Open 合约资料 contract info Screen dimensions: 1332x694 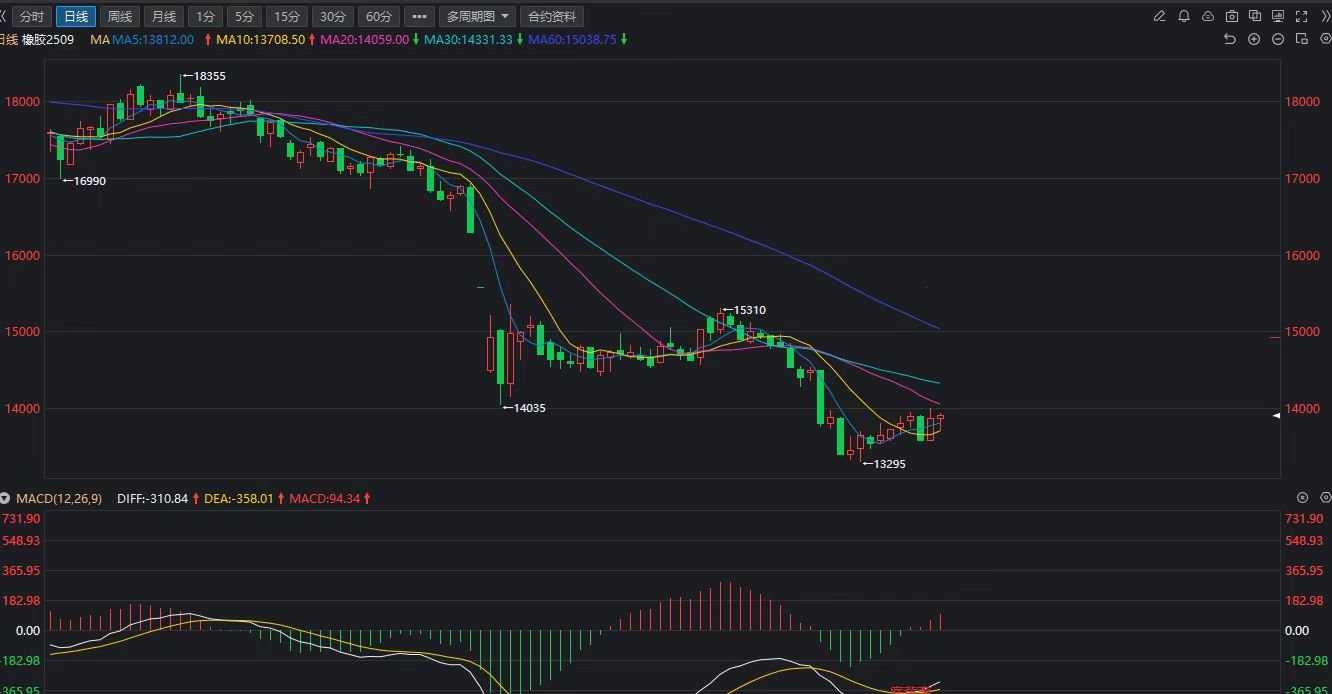point(552,17)
